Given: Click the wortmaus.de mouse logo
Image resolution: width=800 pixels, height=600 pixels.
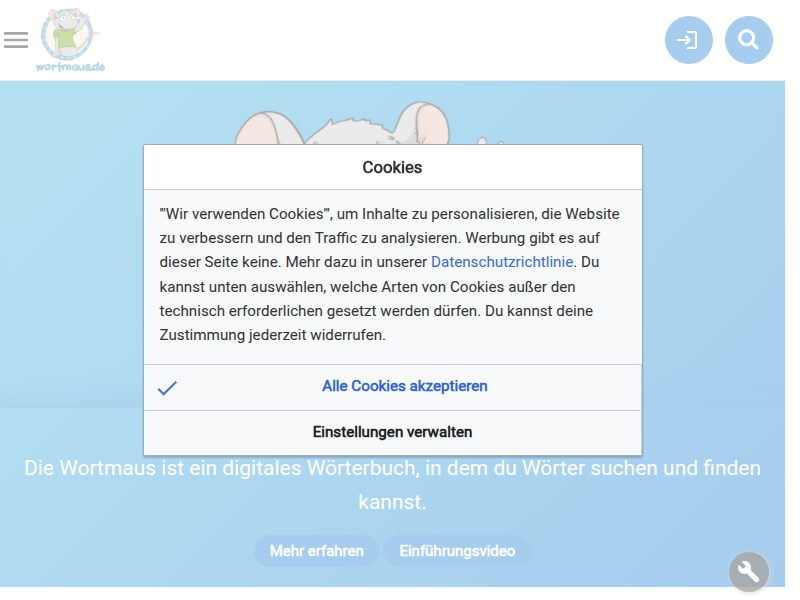Looking at the screenshot, I should pos(70,40).
